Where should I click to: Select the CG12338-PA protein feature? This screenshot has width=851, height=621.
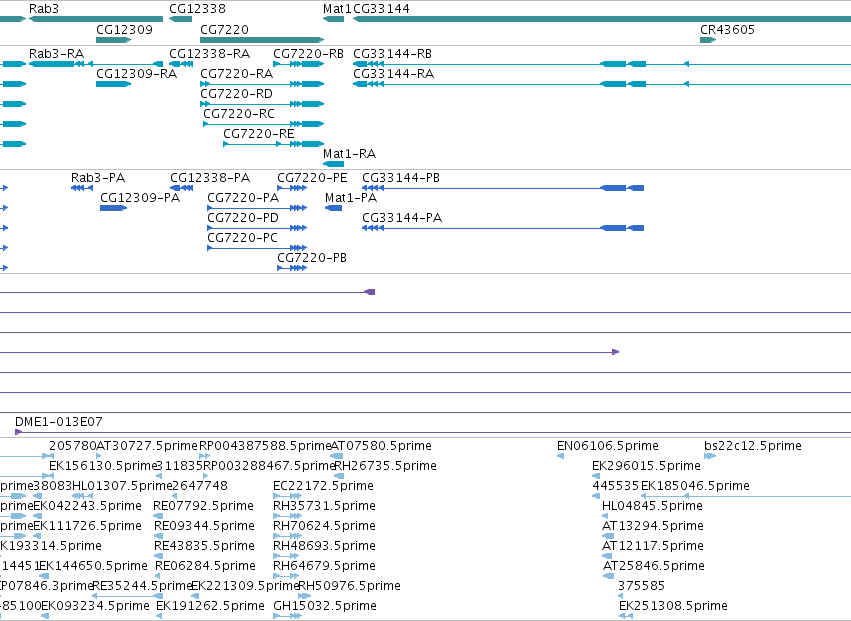(182, 188)
